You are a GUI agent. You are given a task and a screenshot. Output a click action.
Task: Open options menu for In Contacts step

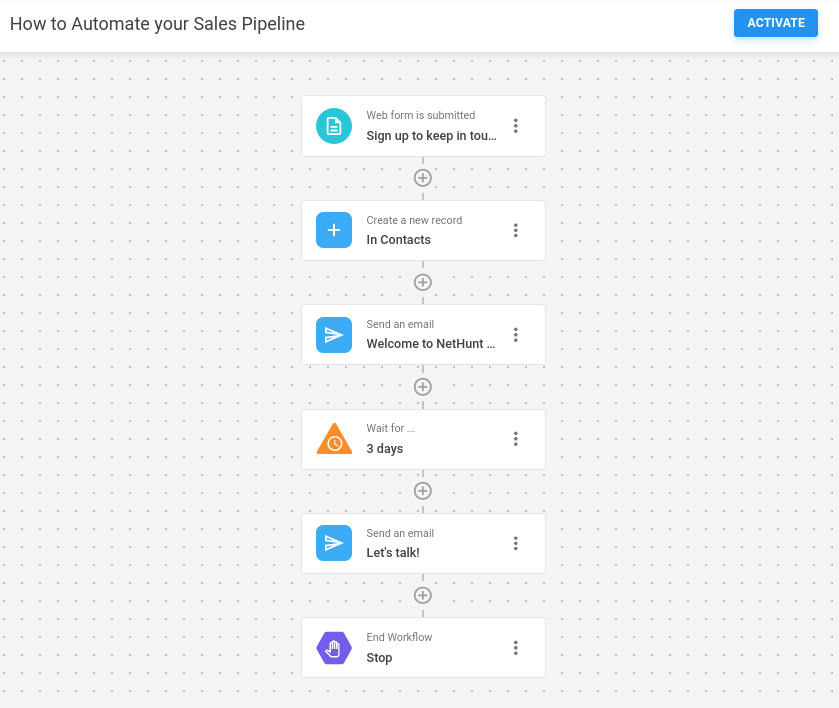(516, 230)
